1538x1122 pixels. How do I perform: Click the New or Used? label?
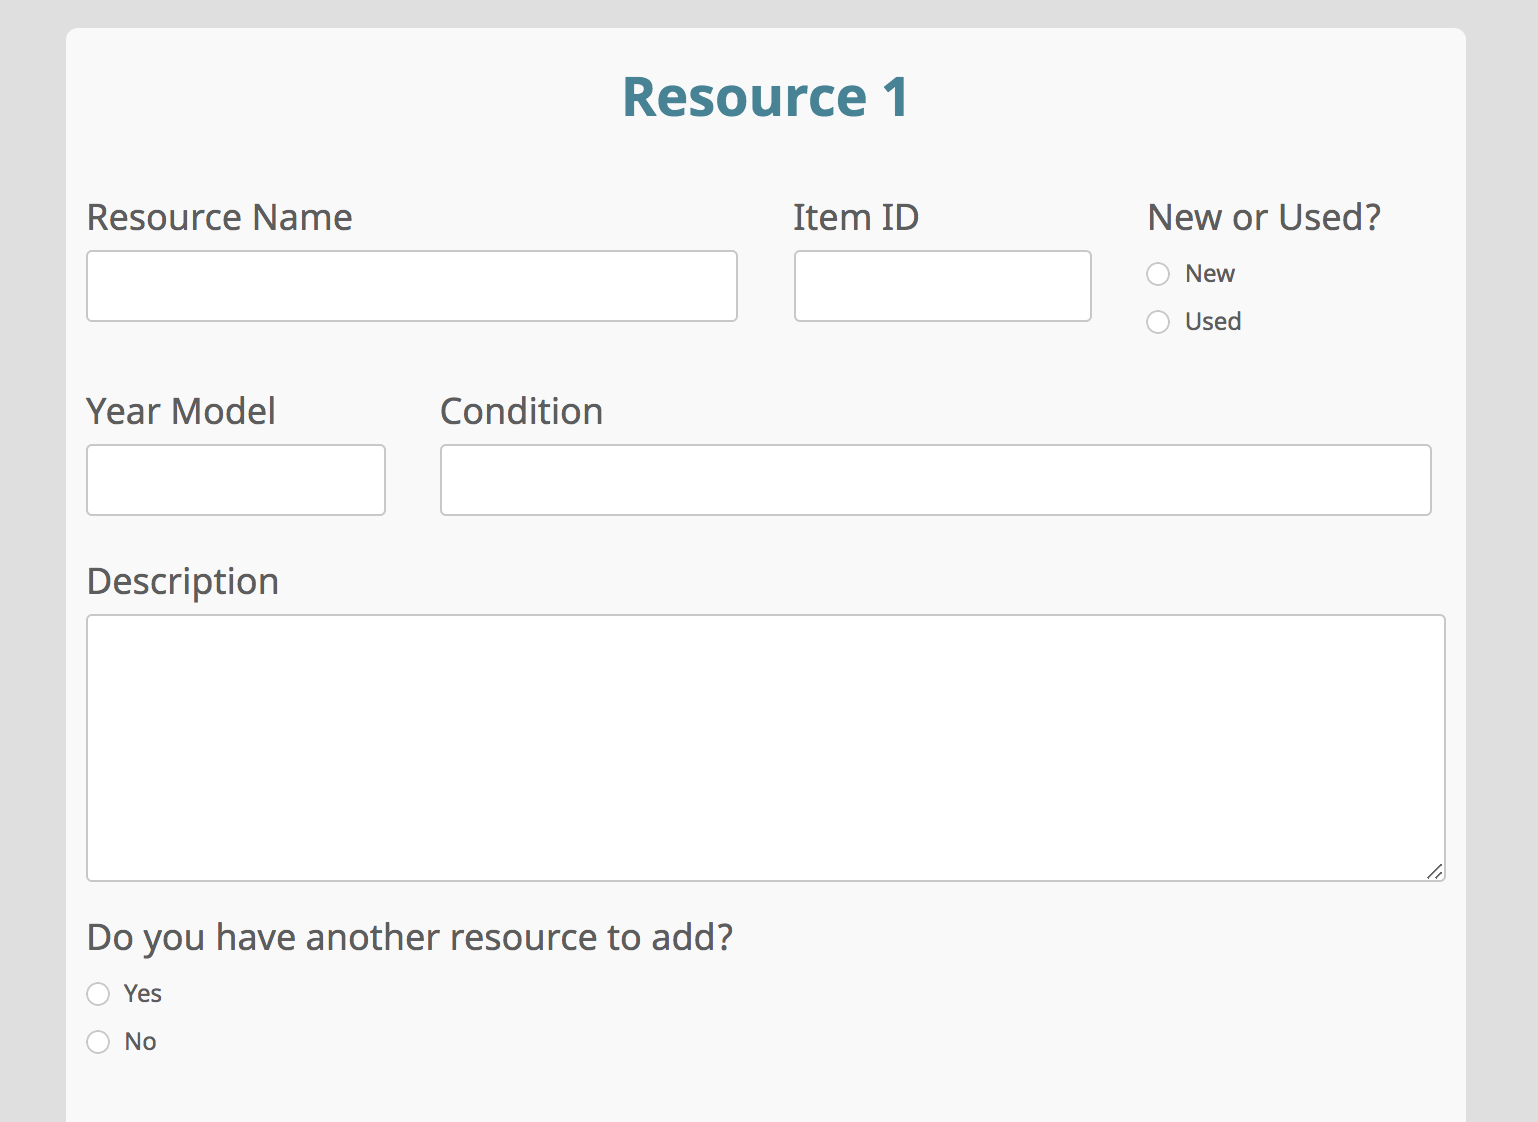1263,217
